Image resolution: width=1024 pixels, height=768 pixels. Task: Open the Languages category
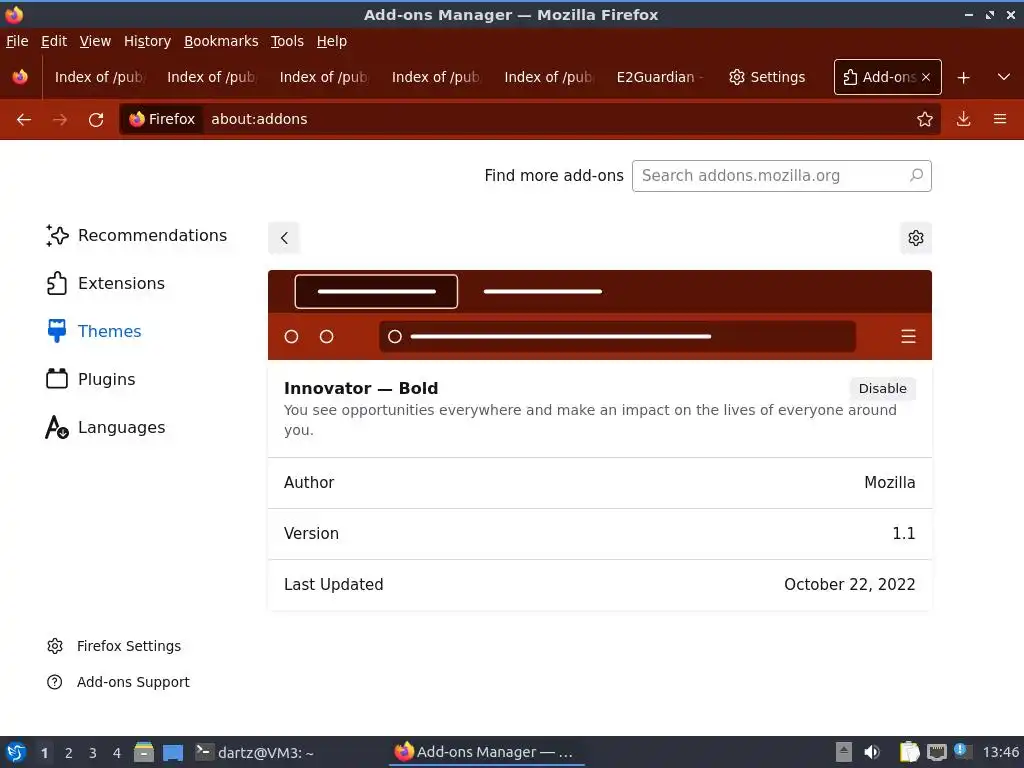tap(105, 428)
